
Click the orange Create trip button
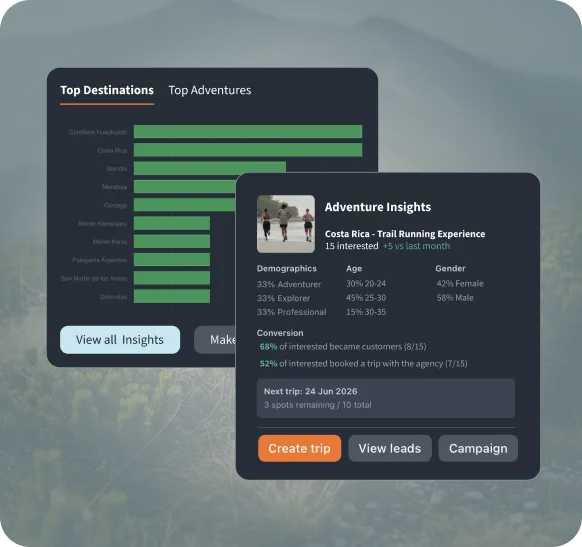coord(300,448)
